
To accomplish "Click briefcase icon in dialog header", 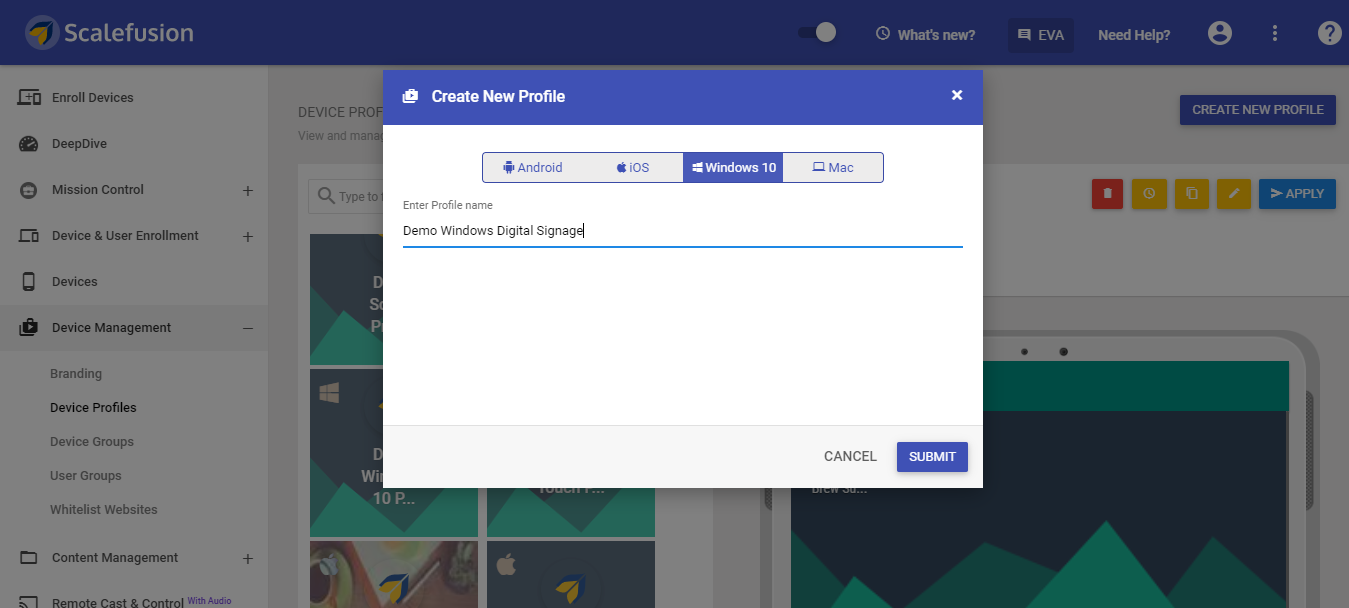I will point(410,96).
